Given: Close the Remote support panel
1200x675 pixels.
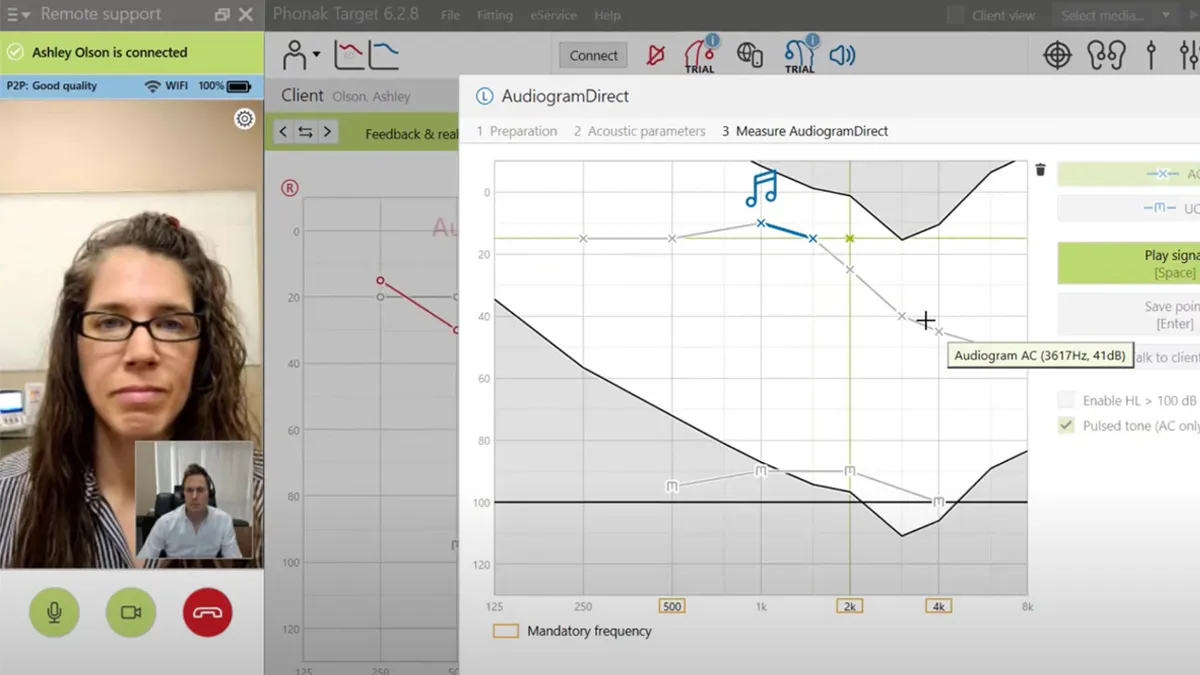Looking at the screenshot, I should pyautogui.click(x=246, y=15).
